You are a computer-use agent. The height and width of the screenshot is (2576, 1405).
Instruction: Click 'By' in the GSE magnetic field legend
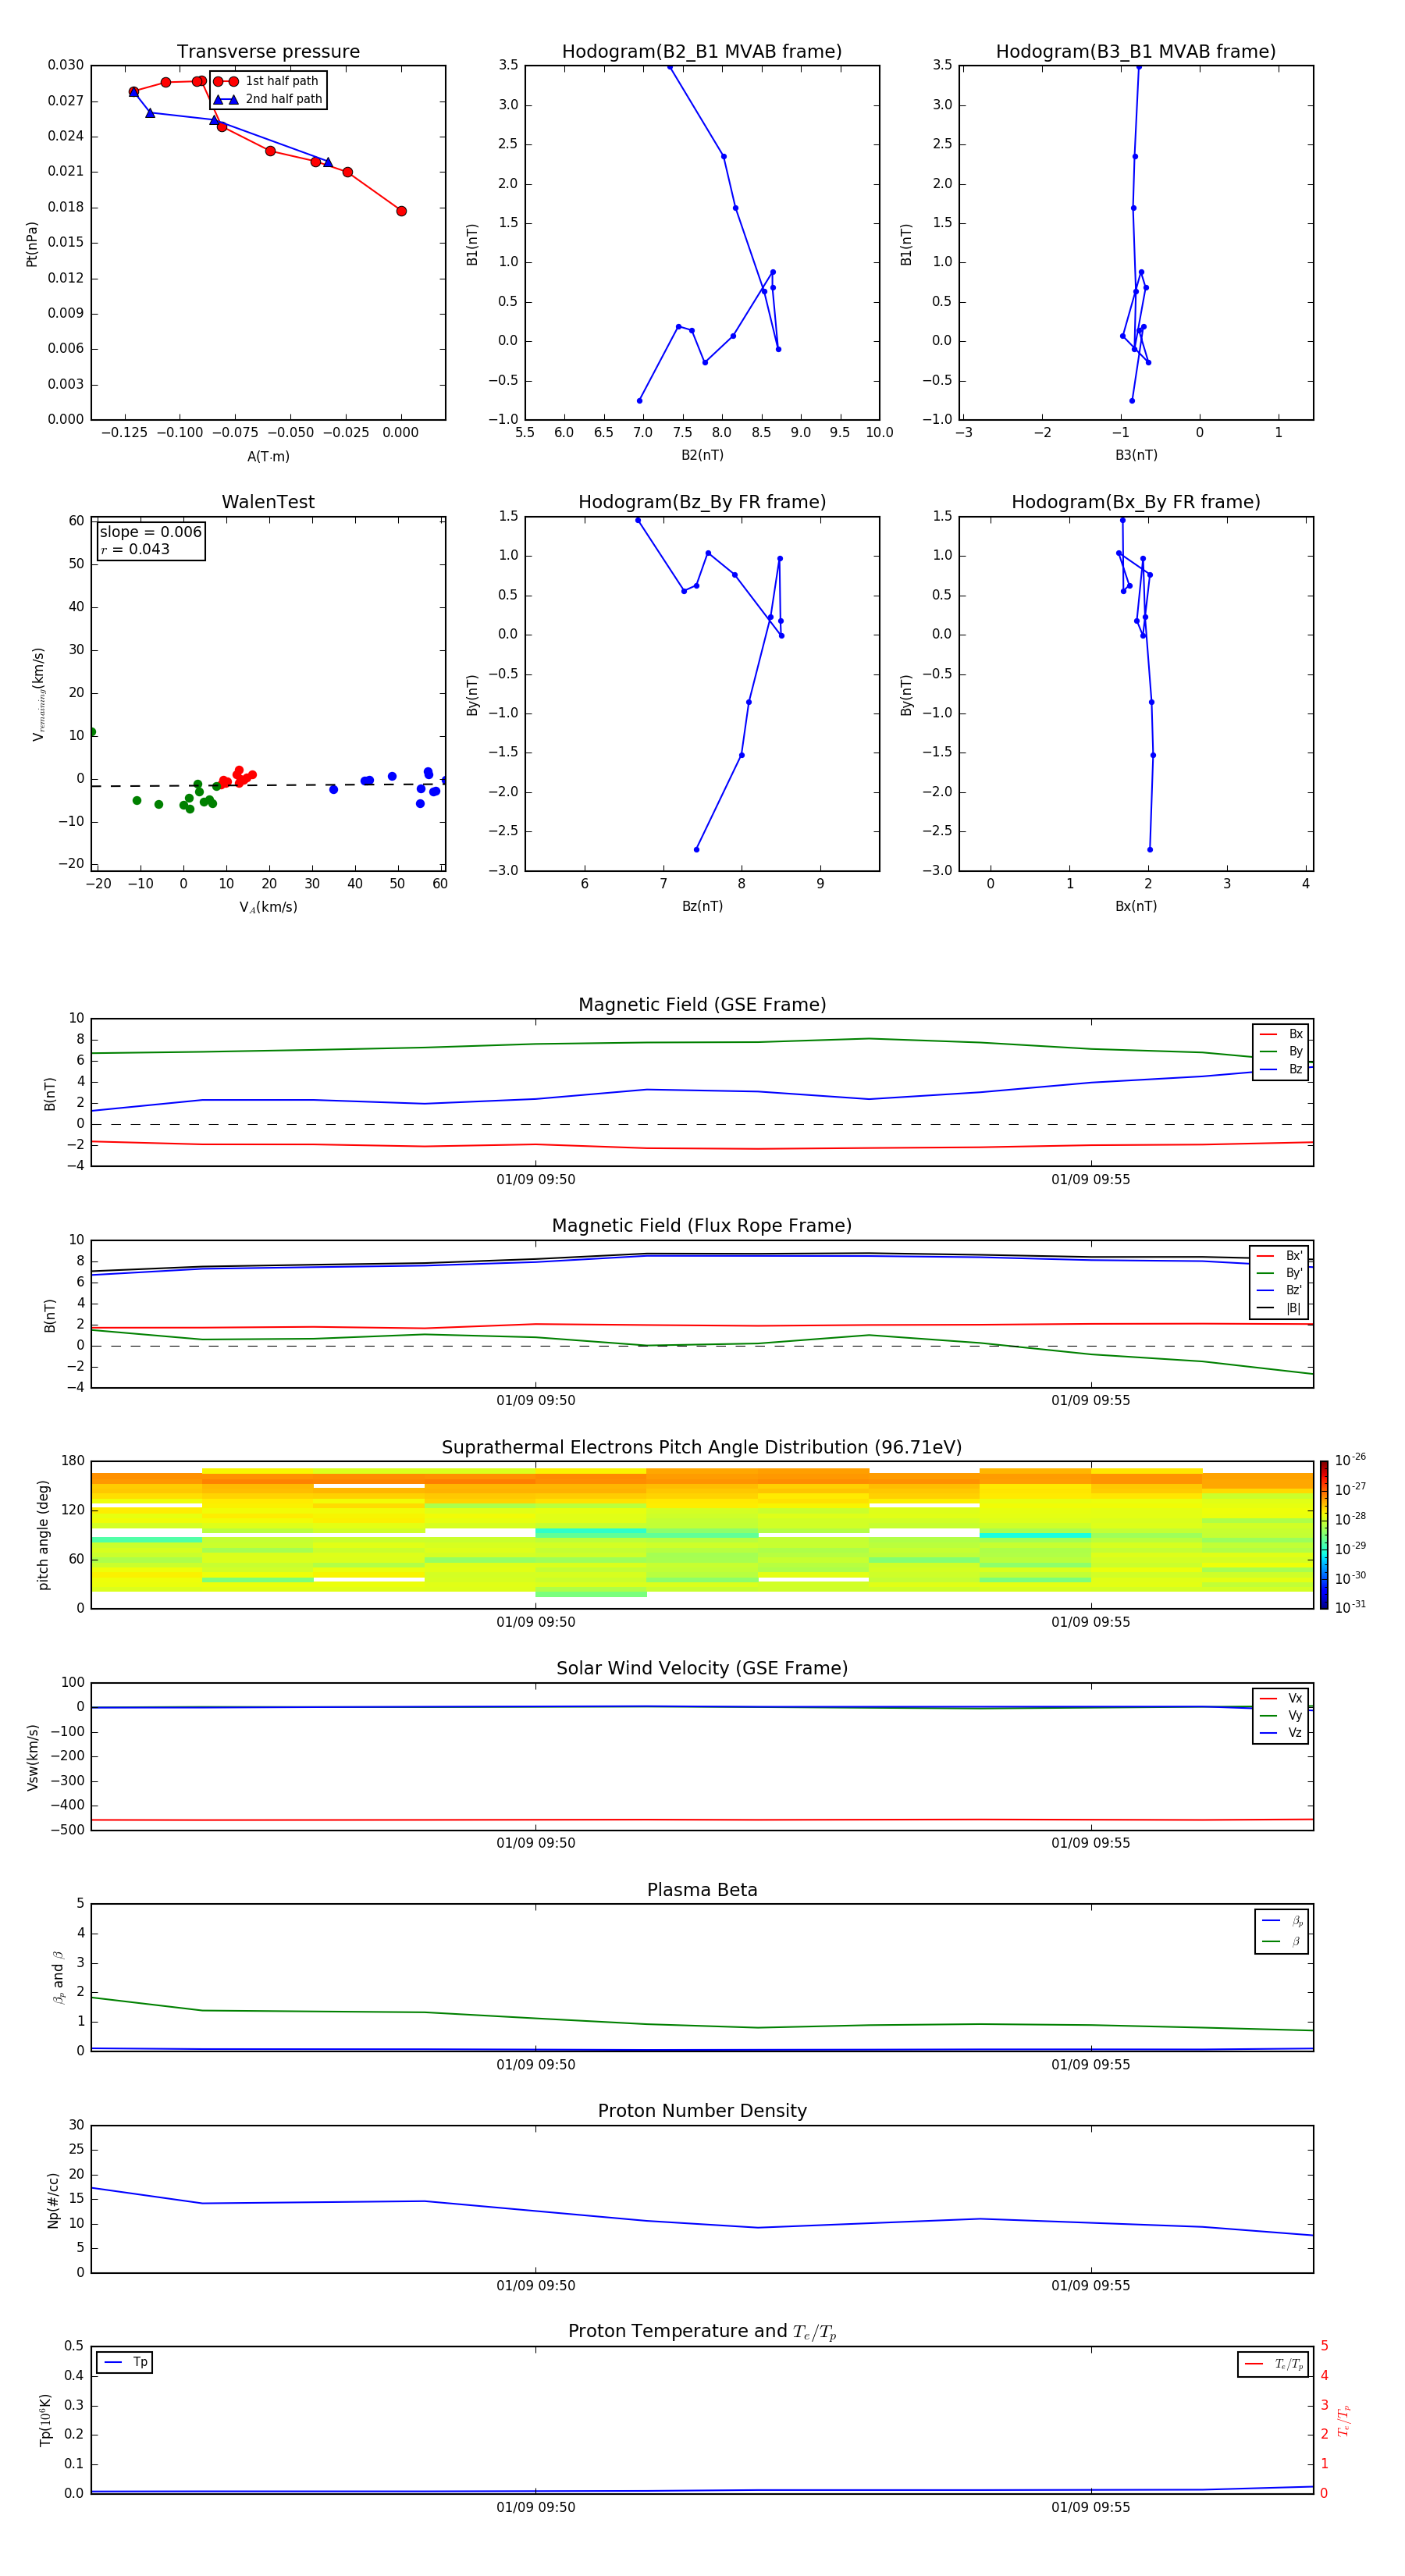pos(1295,1052)
